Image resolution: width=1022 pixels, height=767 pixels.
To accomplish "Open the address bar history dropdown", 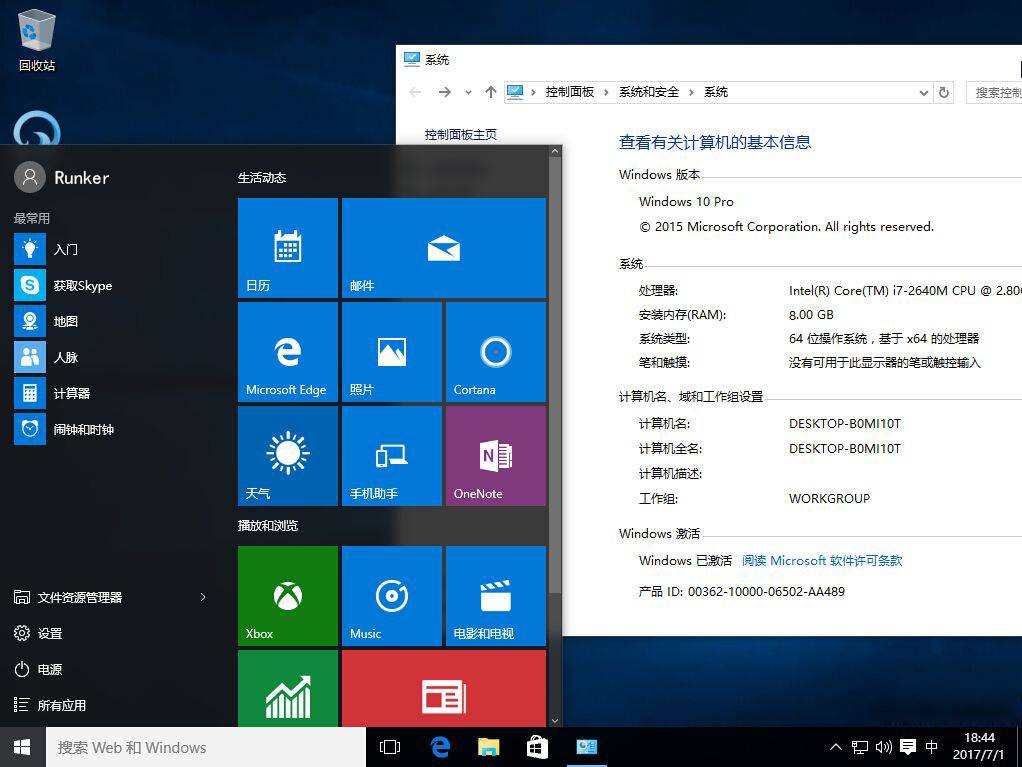I will point(924,93).
